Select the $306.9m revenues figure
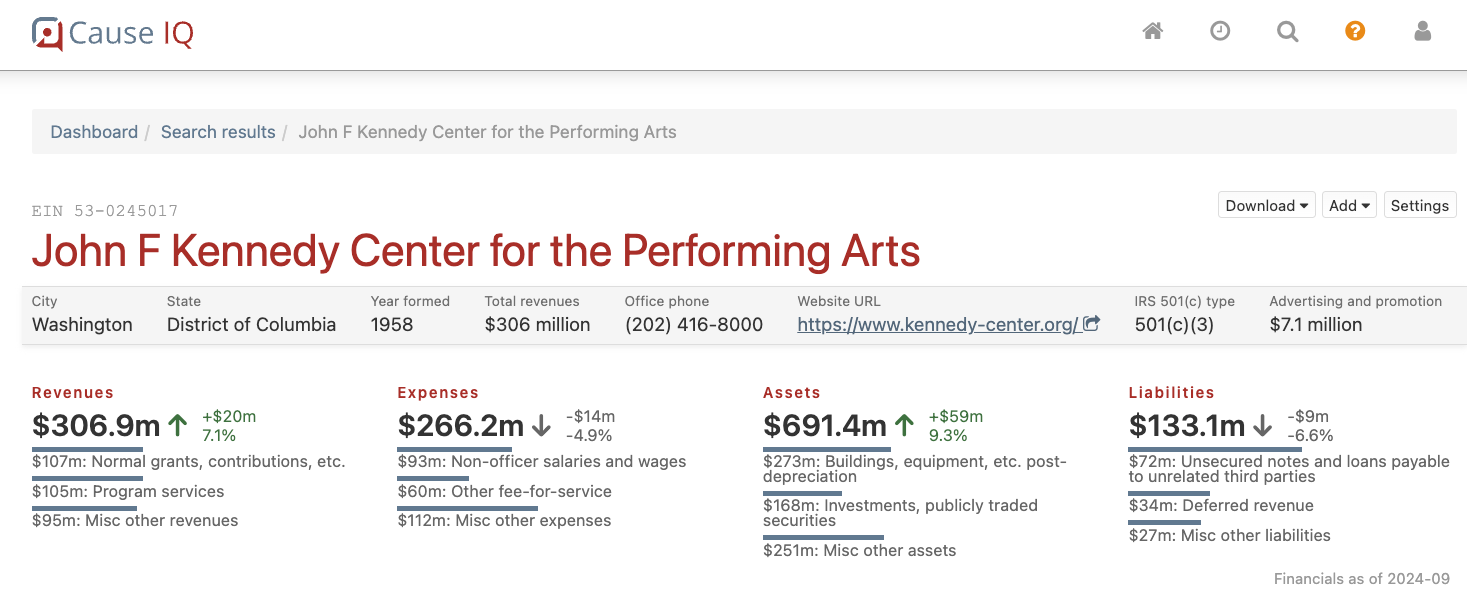This screenshot has width=1467, height=605. 97,426
